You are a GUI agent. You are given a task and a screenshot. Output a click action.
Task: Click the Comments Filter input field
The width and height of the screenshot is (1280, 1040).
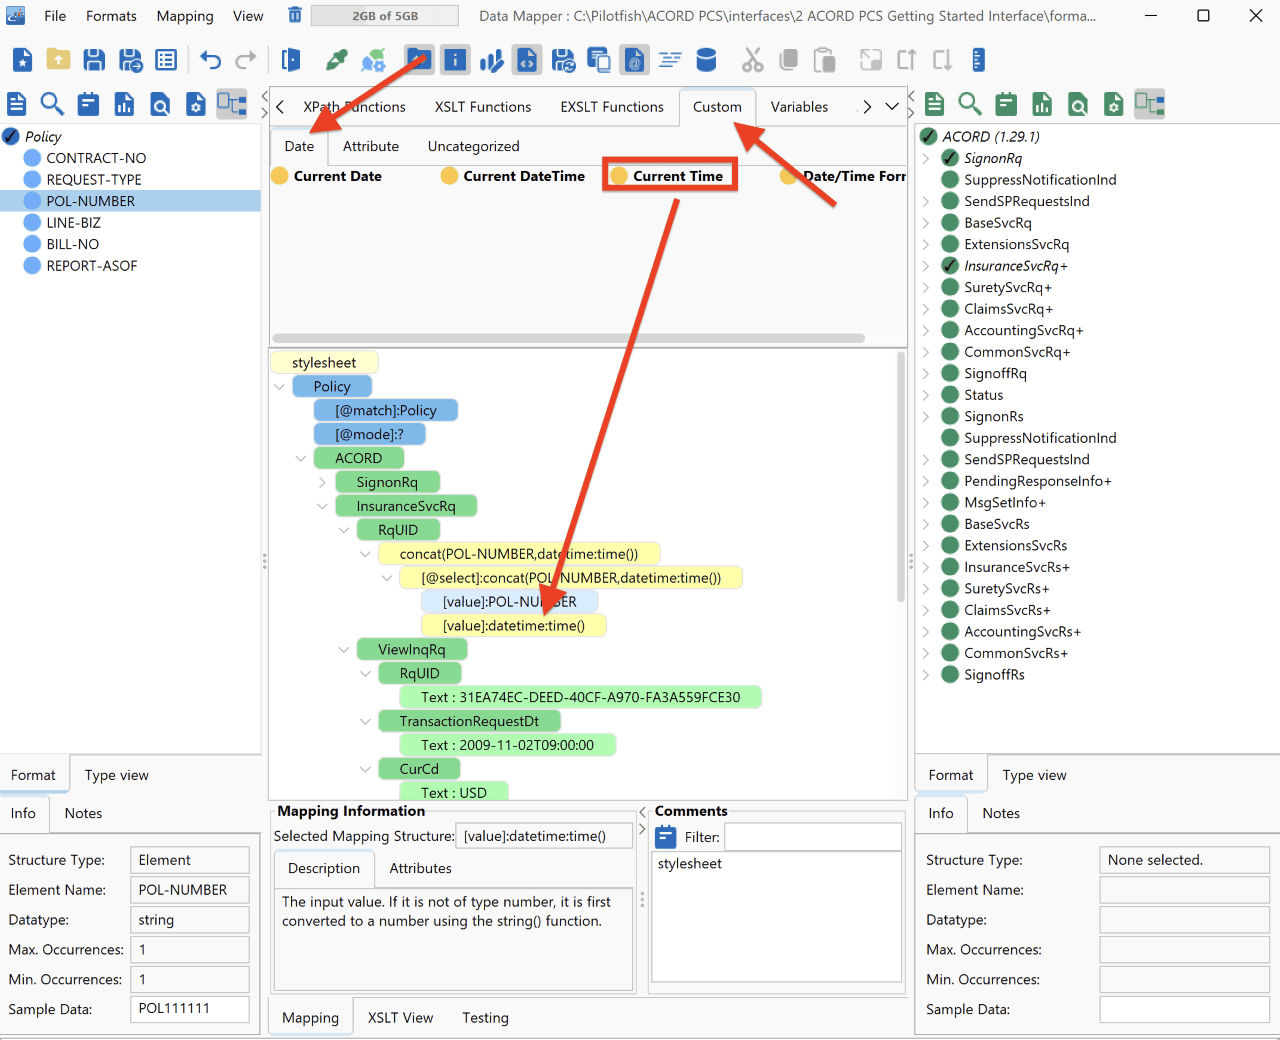tap(813, 837)
